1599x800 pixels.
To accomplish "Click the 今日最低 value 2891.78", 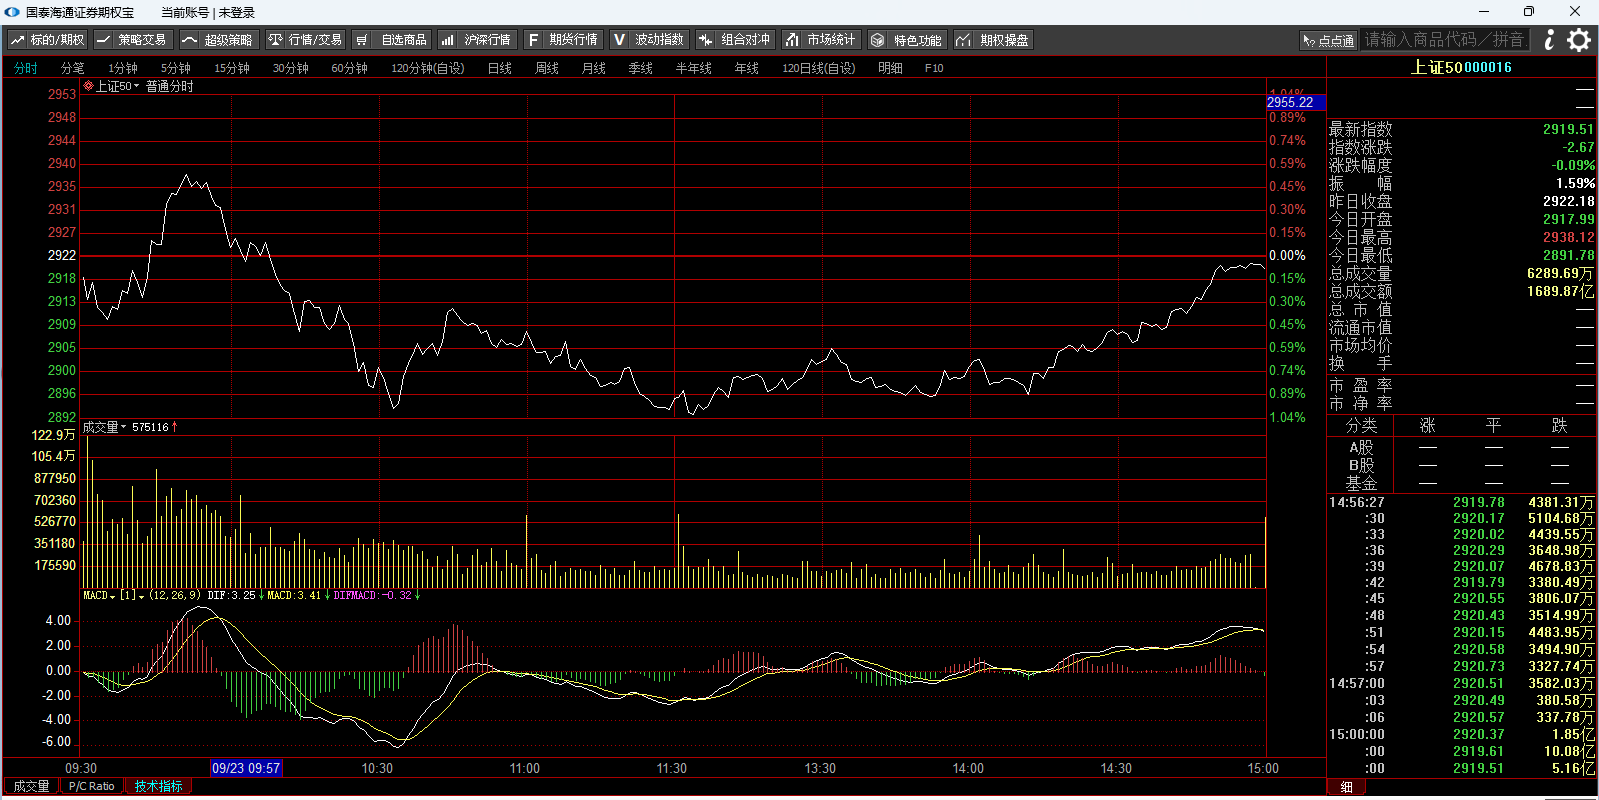I will point(1569,255).
